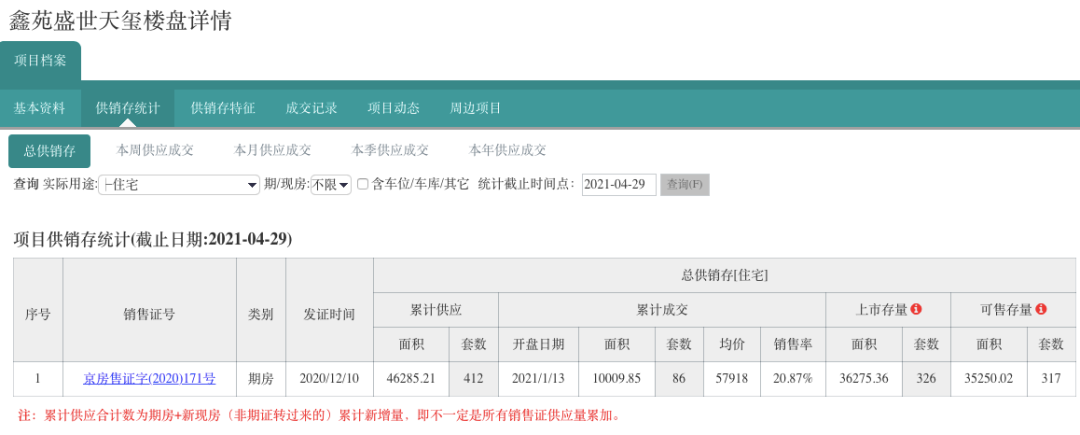This screenshot has height=435, width=1080.
Task: Click the 项目供销存统计 section heading
Action: pos(153,239)
